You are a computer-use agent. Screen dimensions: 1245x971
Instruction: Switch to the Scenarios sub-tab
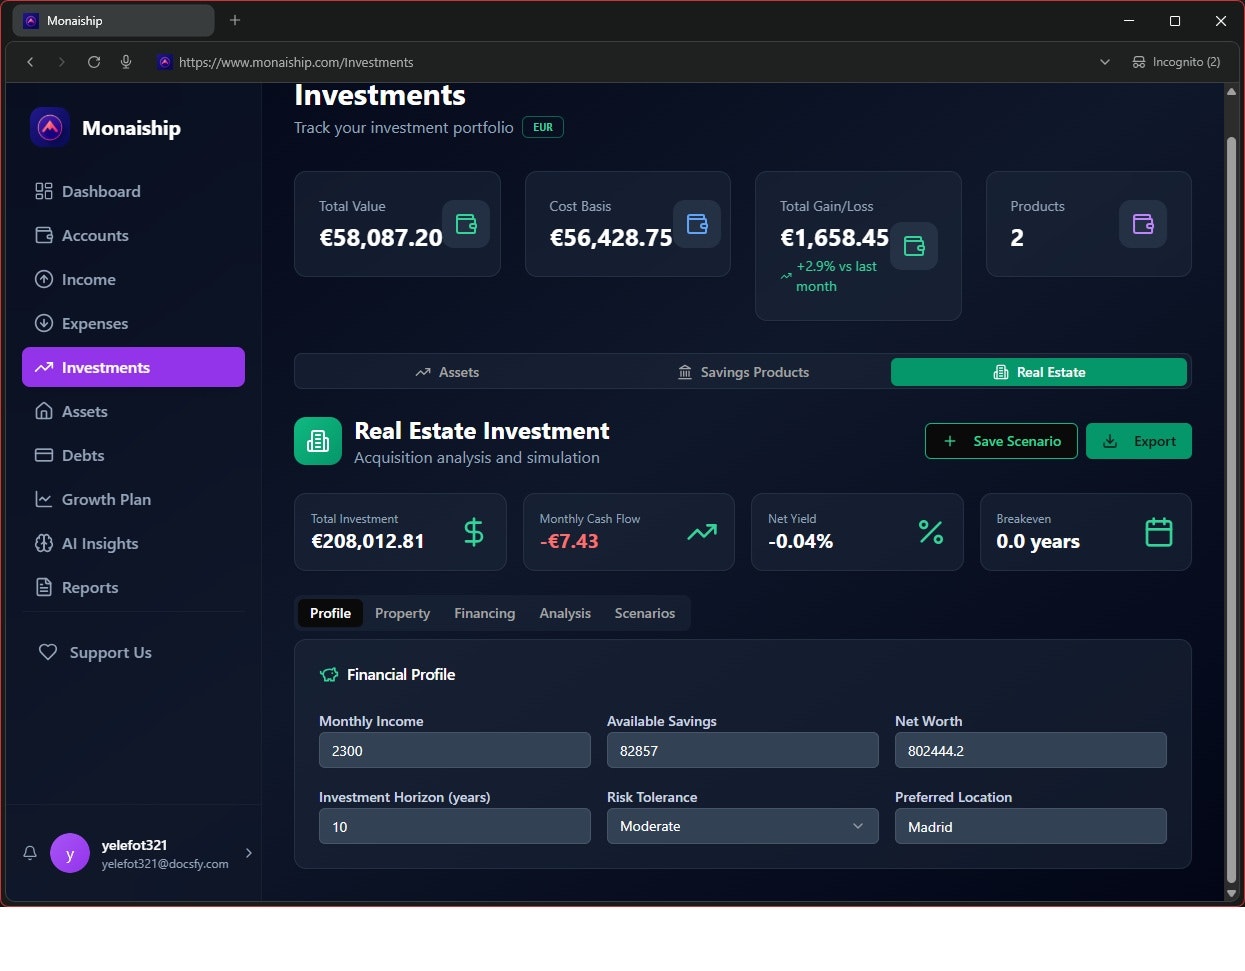click(645, 613)
